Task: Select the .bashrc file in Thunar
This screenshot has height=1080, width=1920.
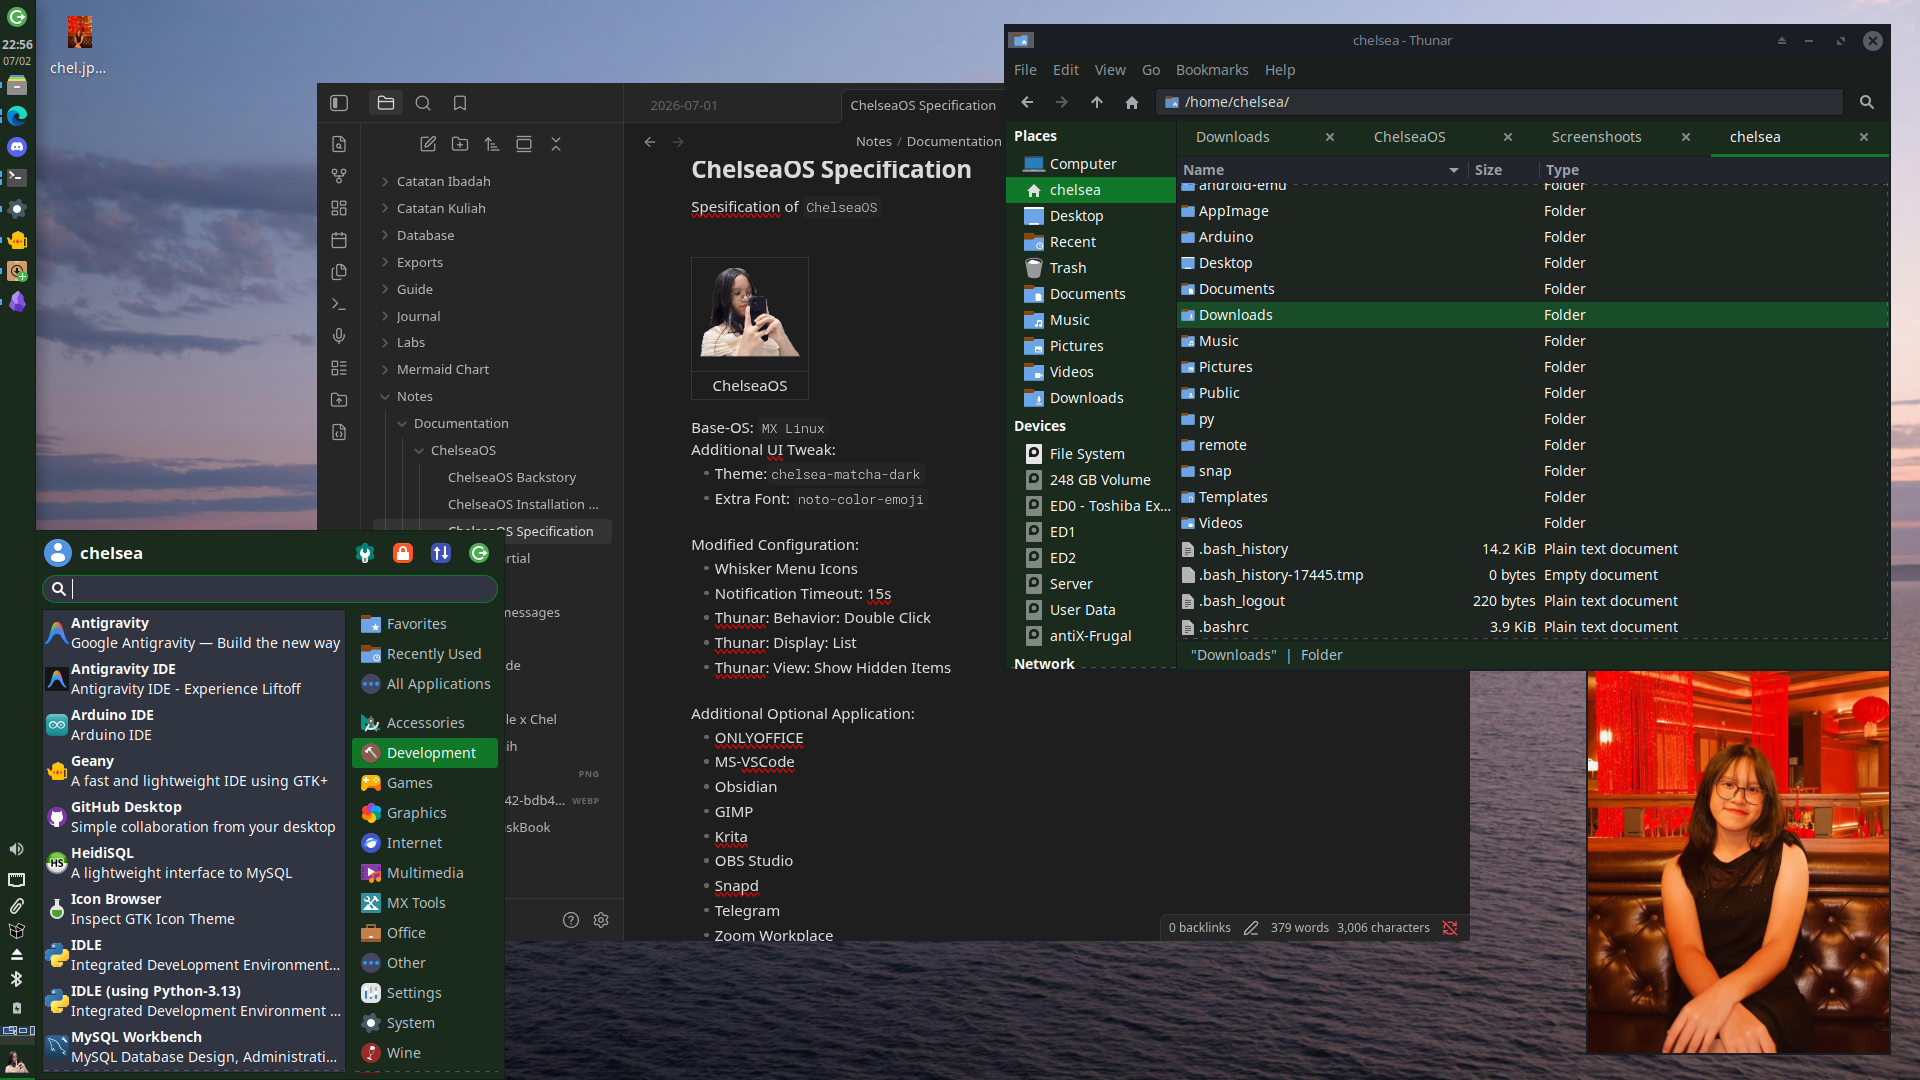Action: coord(1532,627)
